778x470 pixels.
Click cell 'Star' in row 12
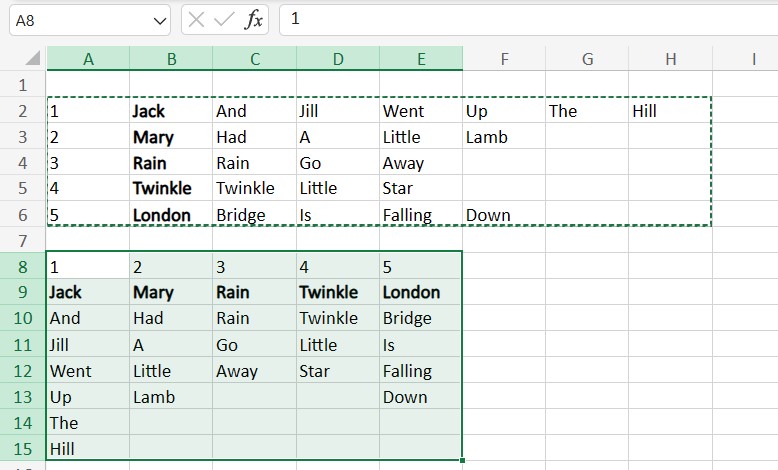338,371
